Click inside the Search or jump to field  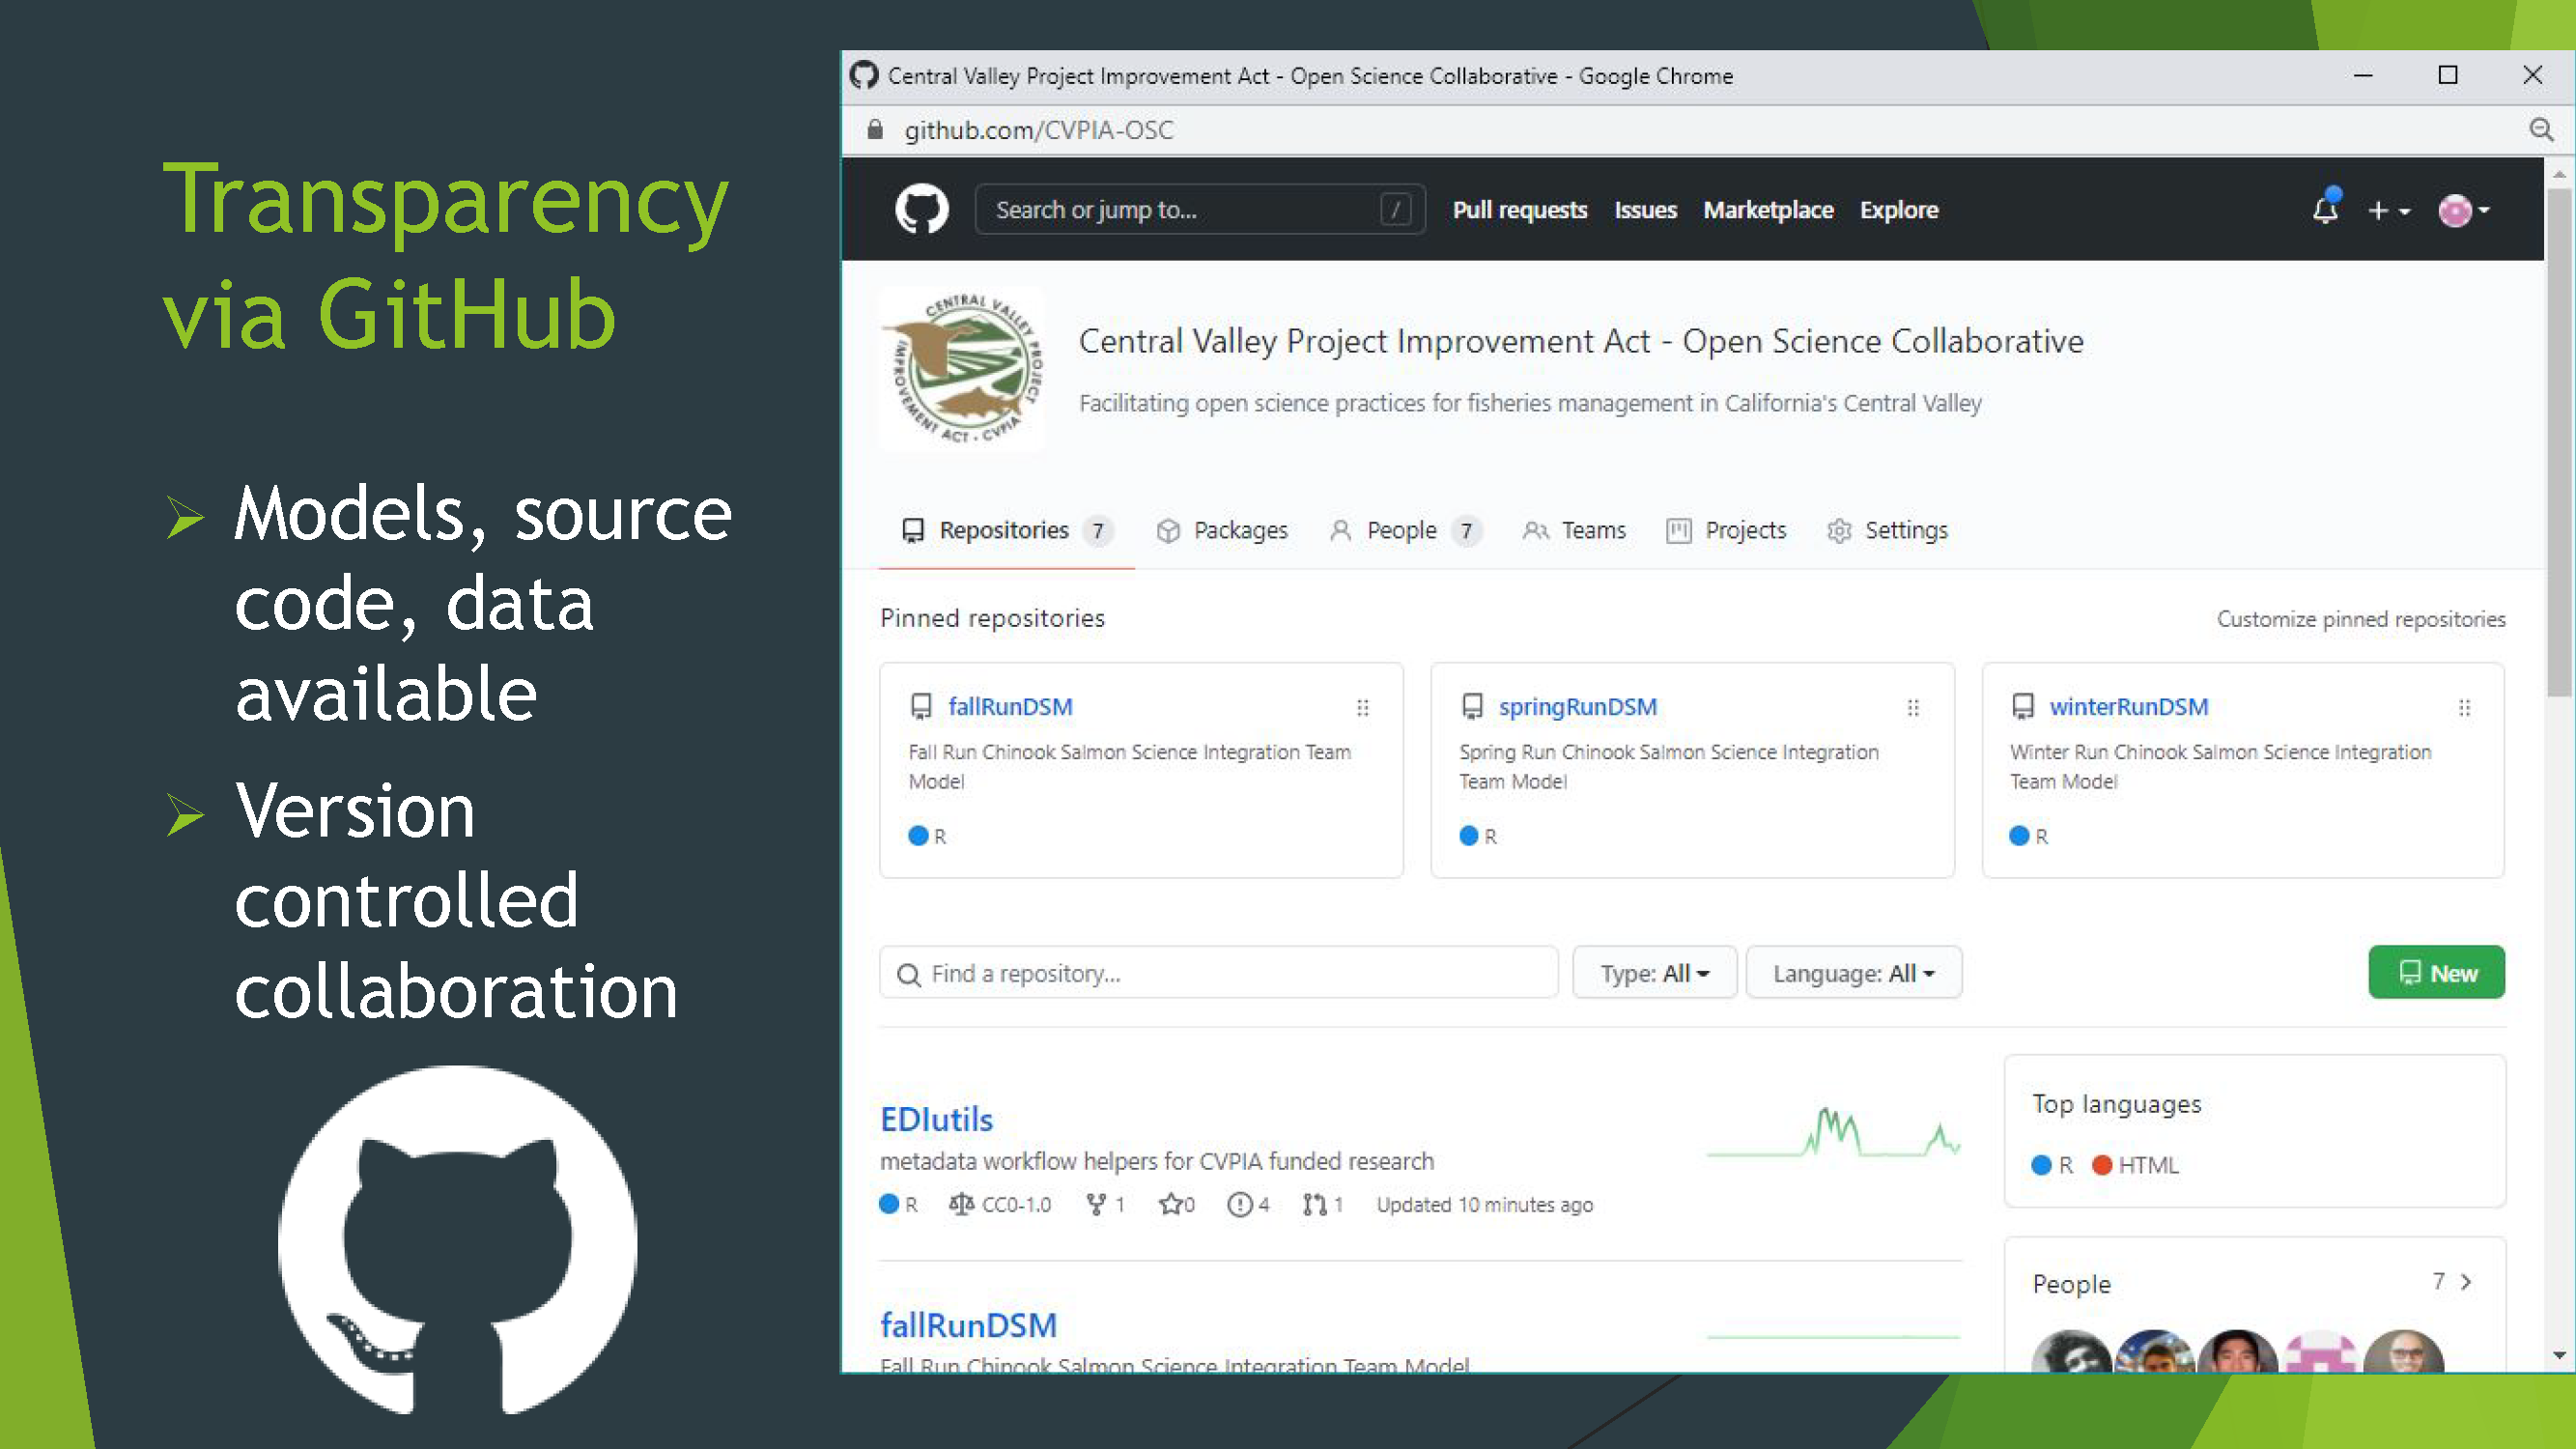point(1200,209)
